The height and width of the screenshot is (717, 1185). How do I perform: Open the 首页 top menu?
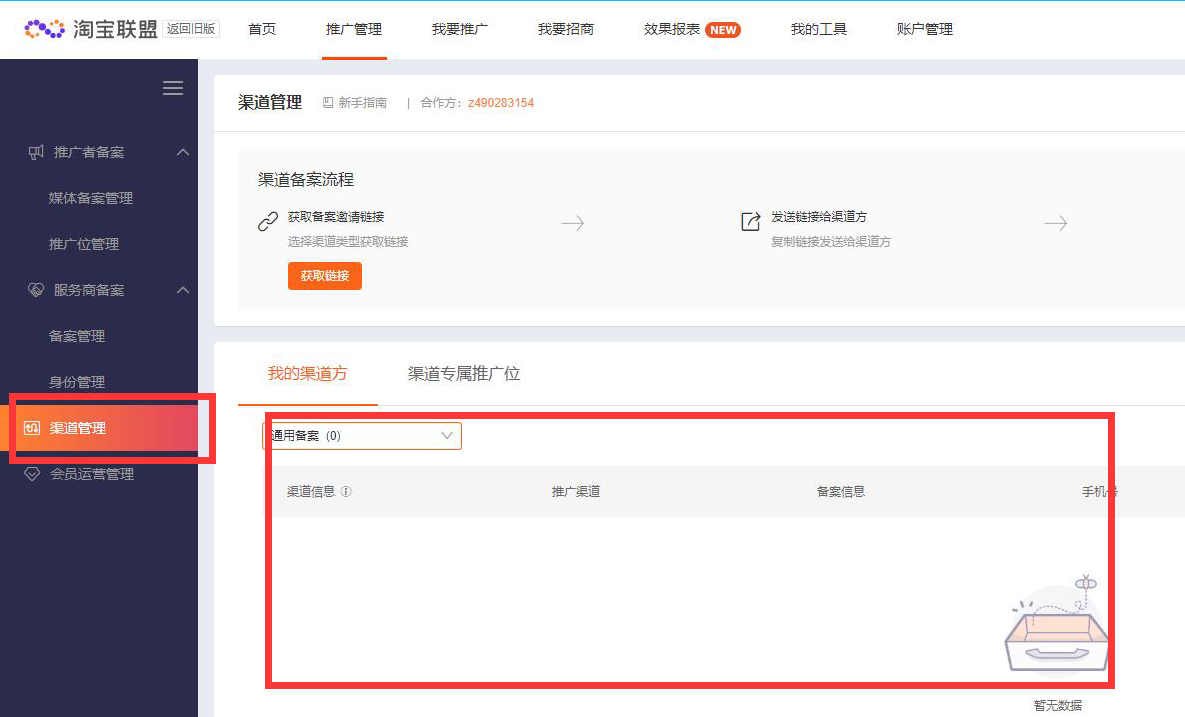(x=262, y=29)
